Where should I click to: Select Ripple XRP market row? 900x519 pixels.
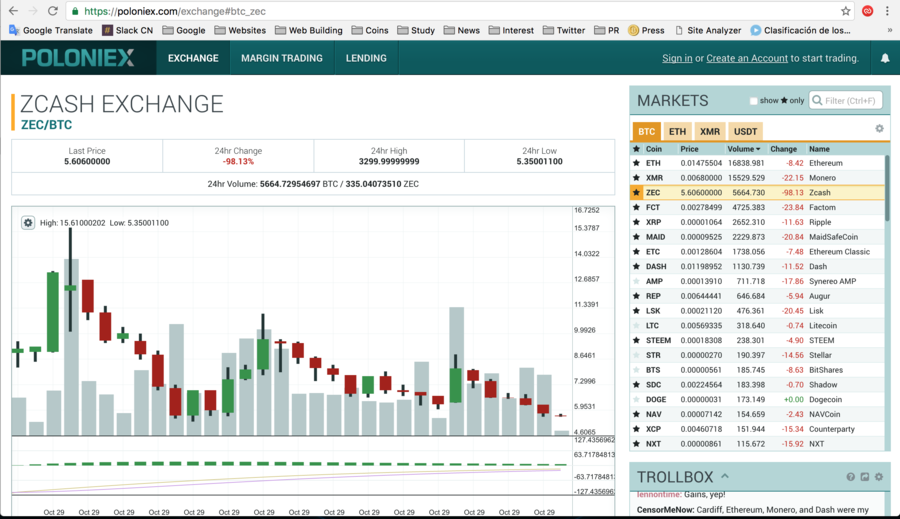(757, 222)
